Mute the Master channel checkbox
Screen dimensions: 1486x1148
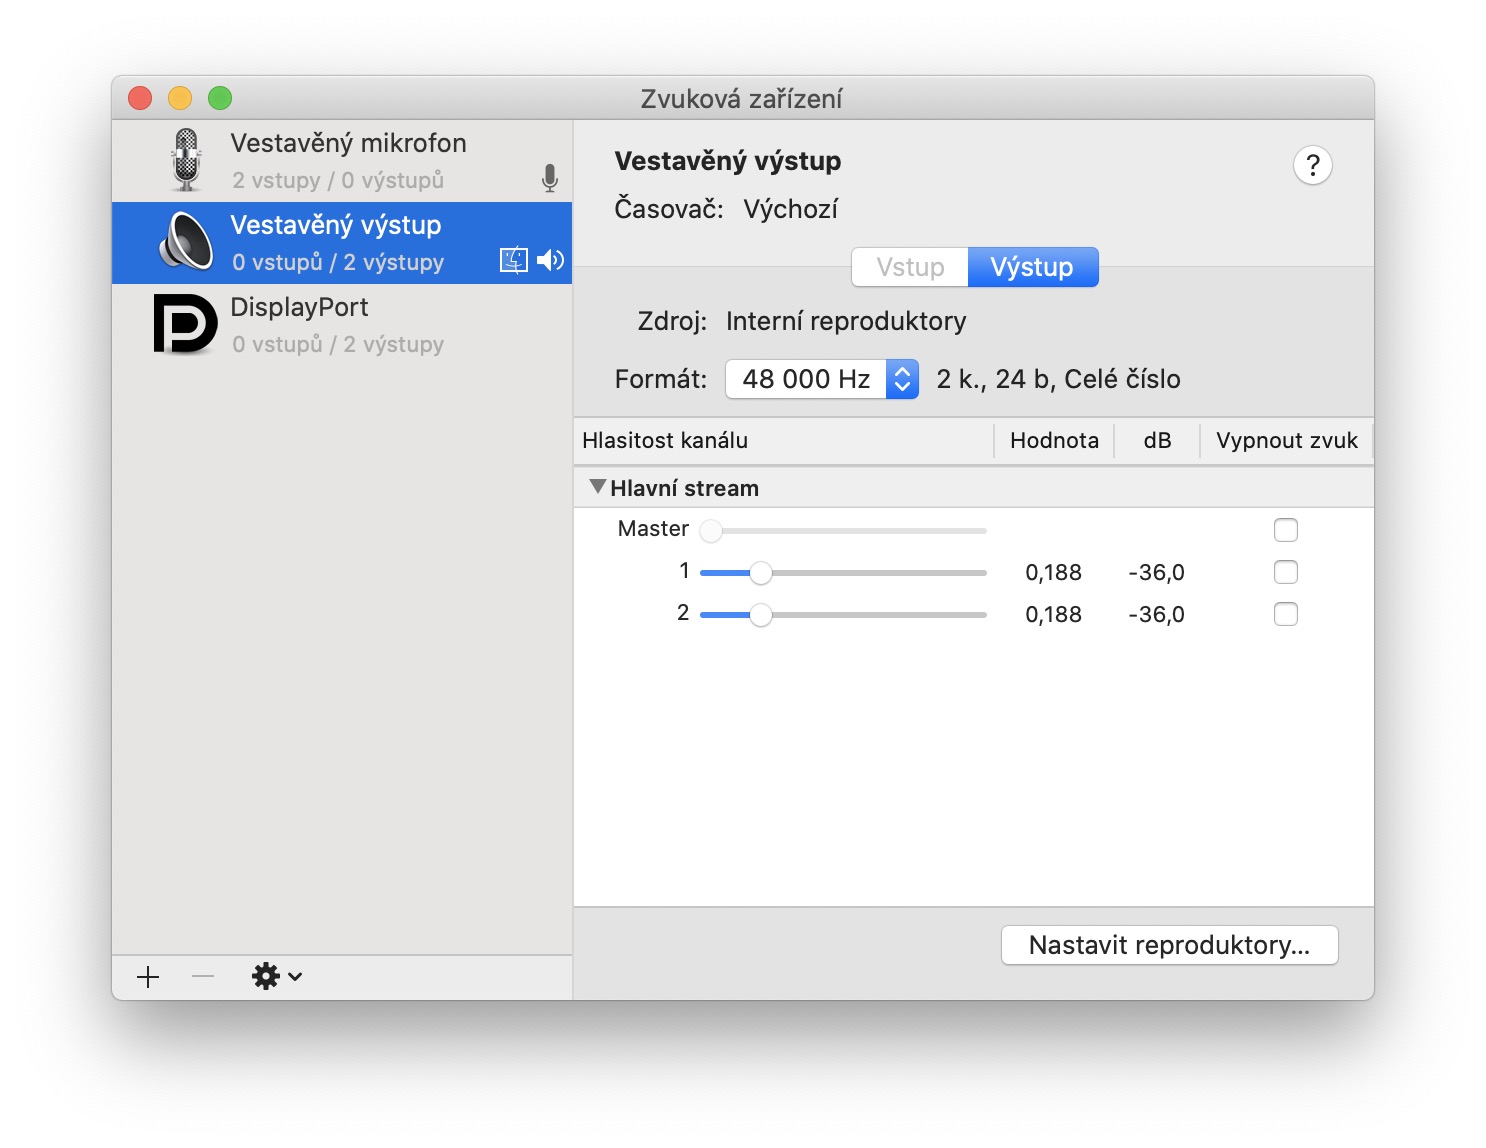(x=1286, y=530)
